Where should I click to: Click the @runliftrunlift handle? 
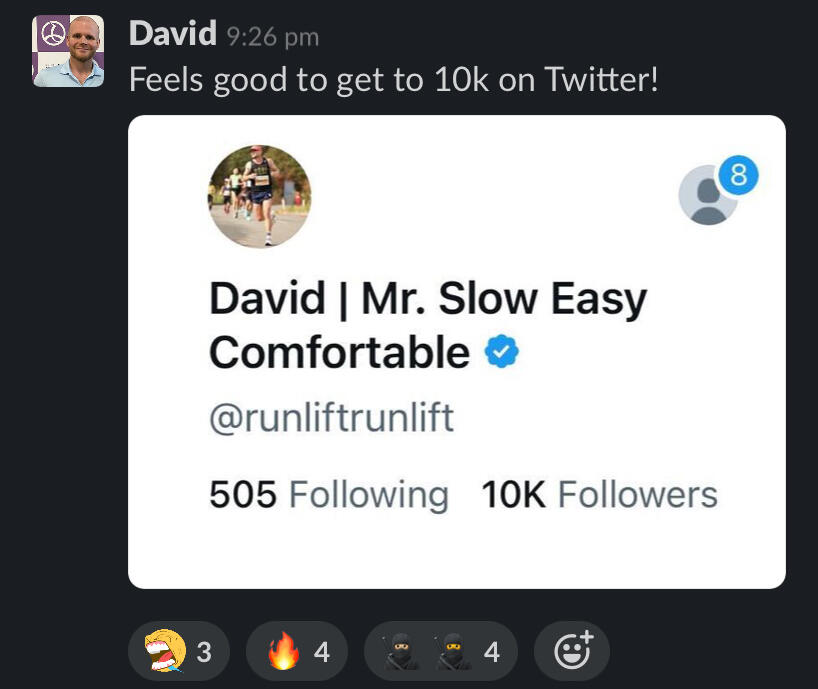[331, 417]
